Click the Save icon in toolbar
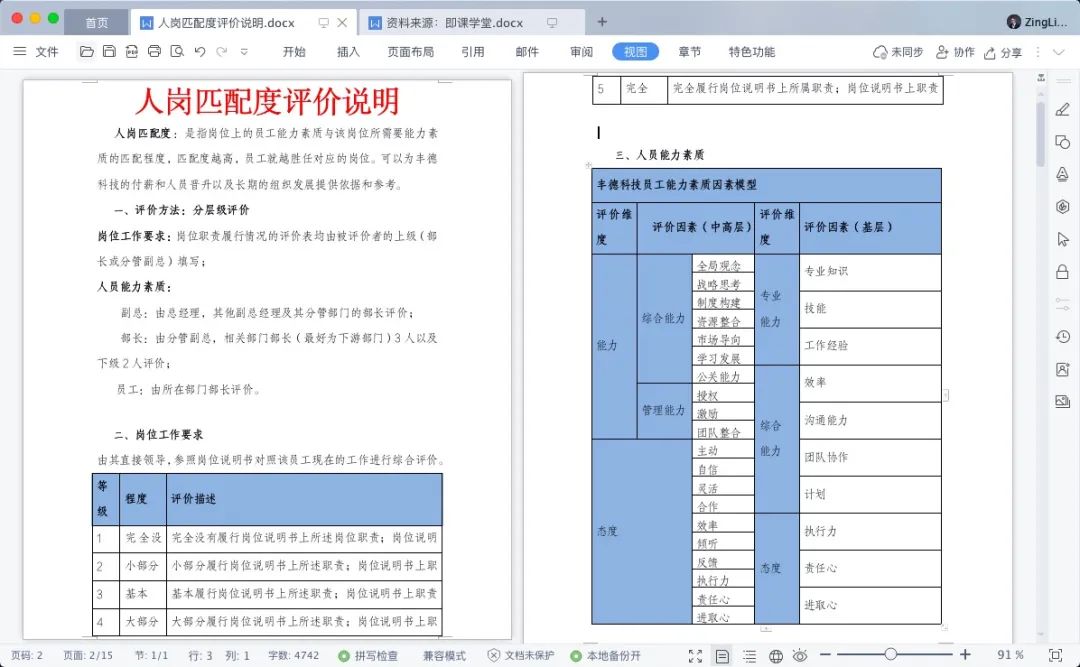1080x667 pixels. (109, 52)
